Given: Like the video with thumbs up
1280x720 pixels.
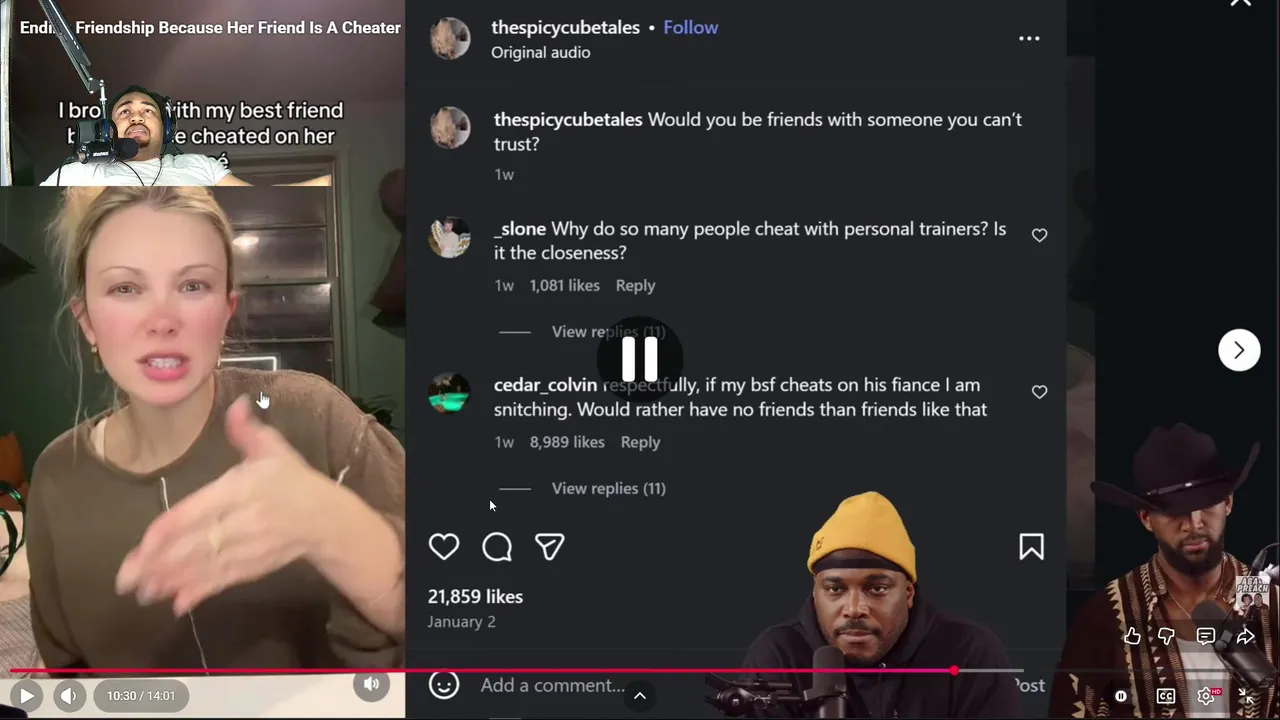Looking at the screenshot, I should [1132, 636].
